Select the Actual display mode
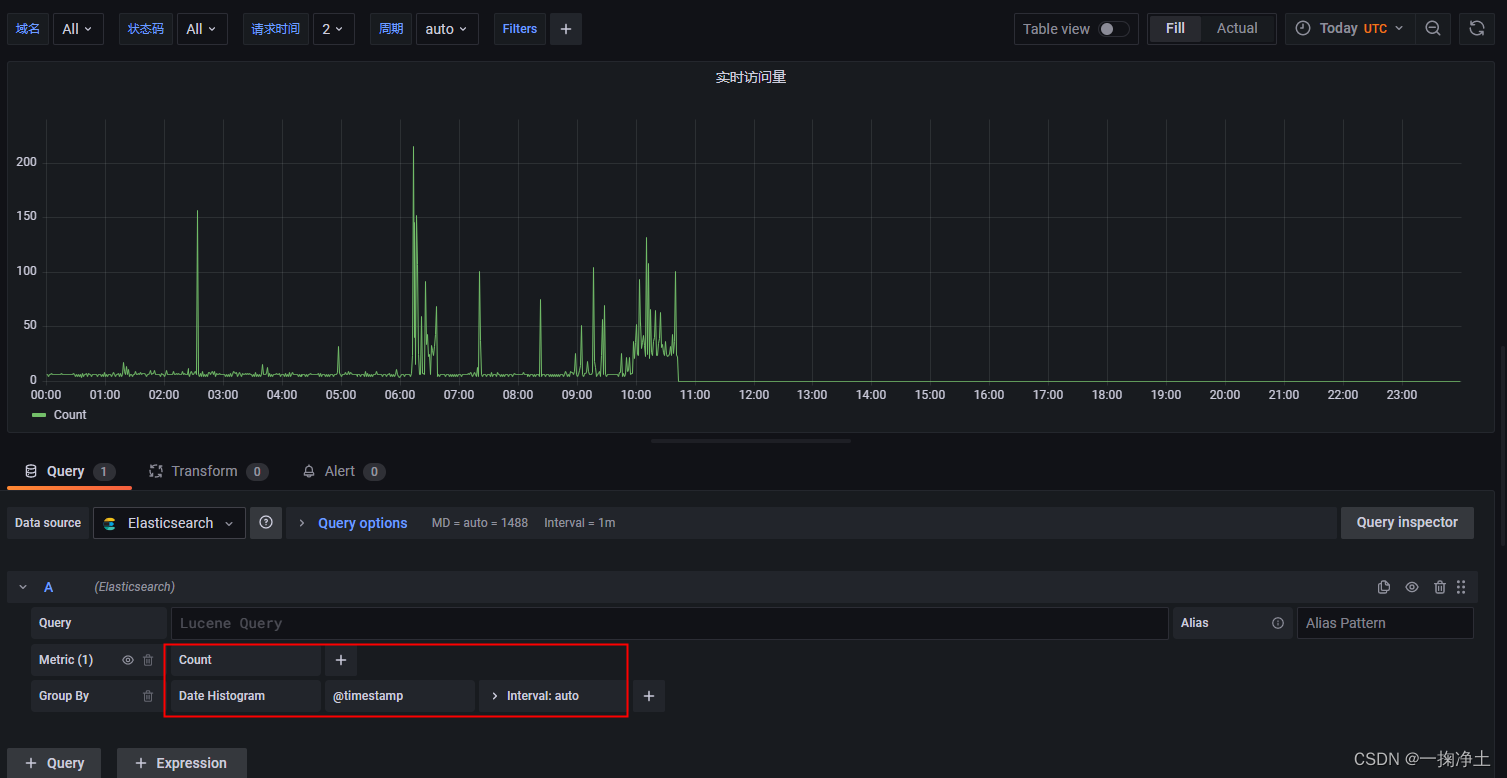Screen dimensions: 1507x778 [1237, 28]
